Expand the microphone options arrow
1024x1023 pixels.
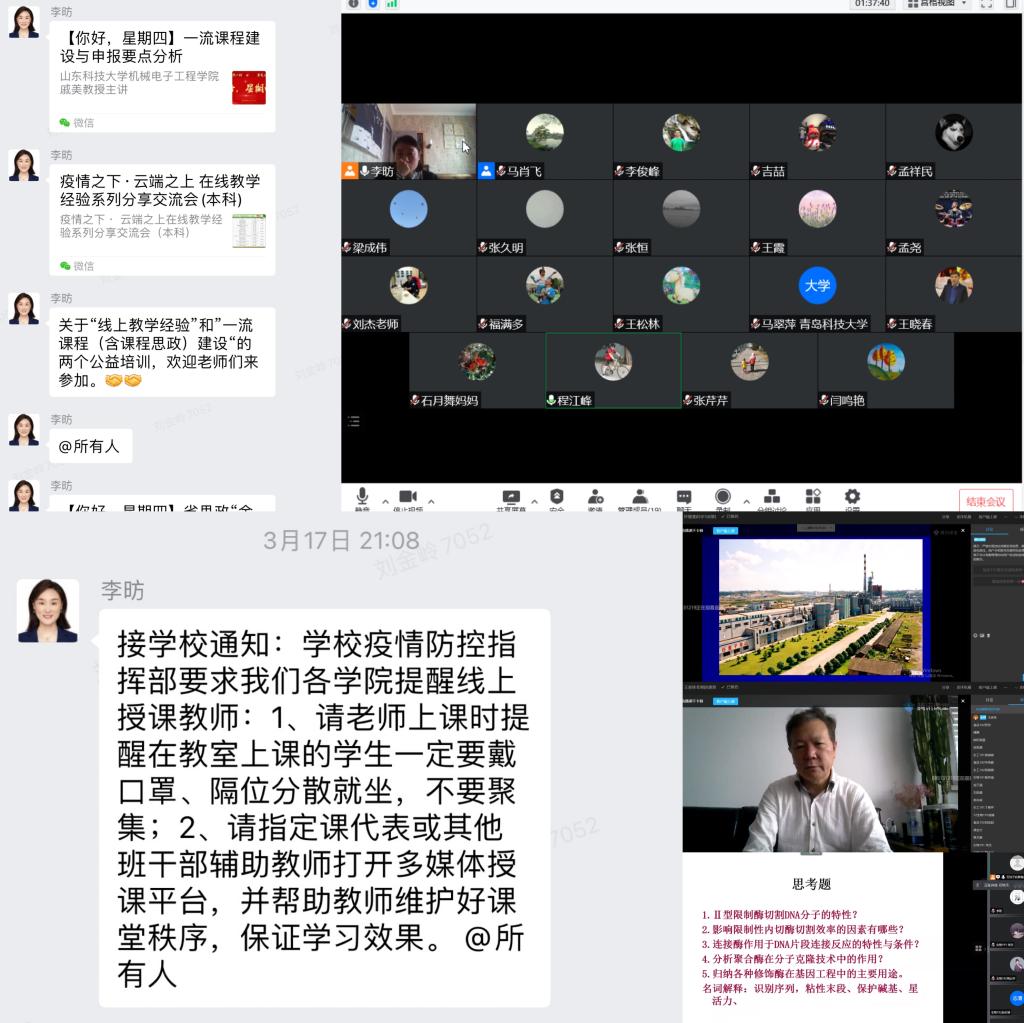pos(386,501)
